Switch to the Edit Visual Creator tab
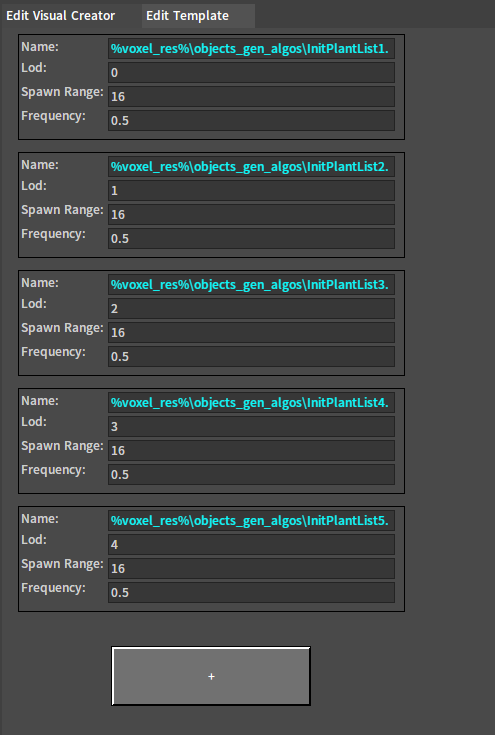Viewport: 495px width, 735px height. 60,15
